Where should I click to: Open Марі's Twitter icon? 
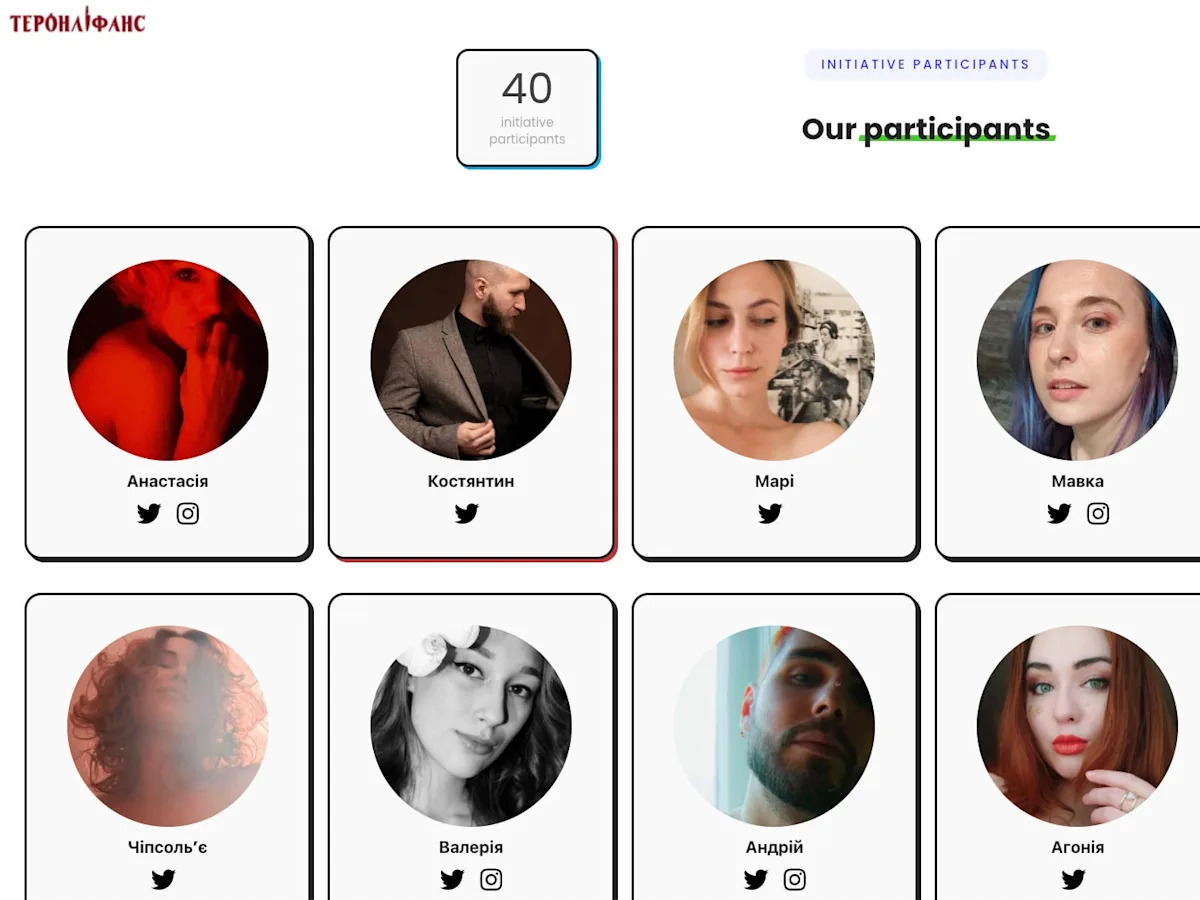pyautogui.click(x=770, y=514)
